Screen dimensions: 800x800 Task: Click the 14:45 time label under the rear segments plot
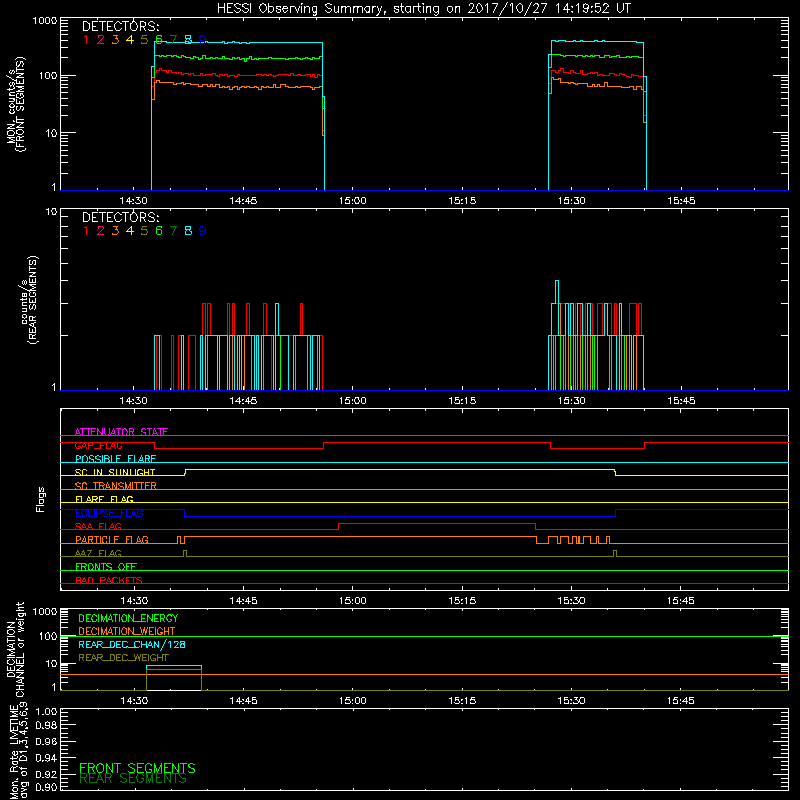point(243,401)
